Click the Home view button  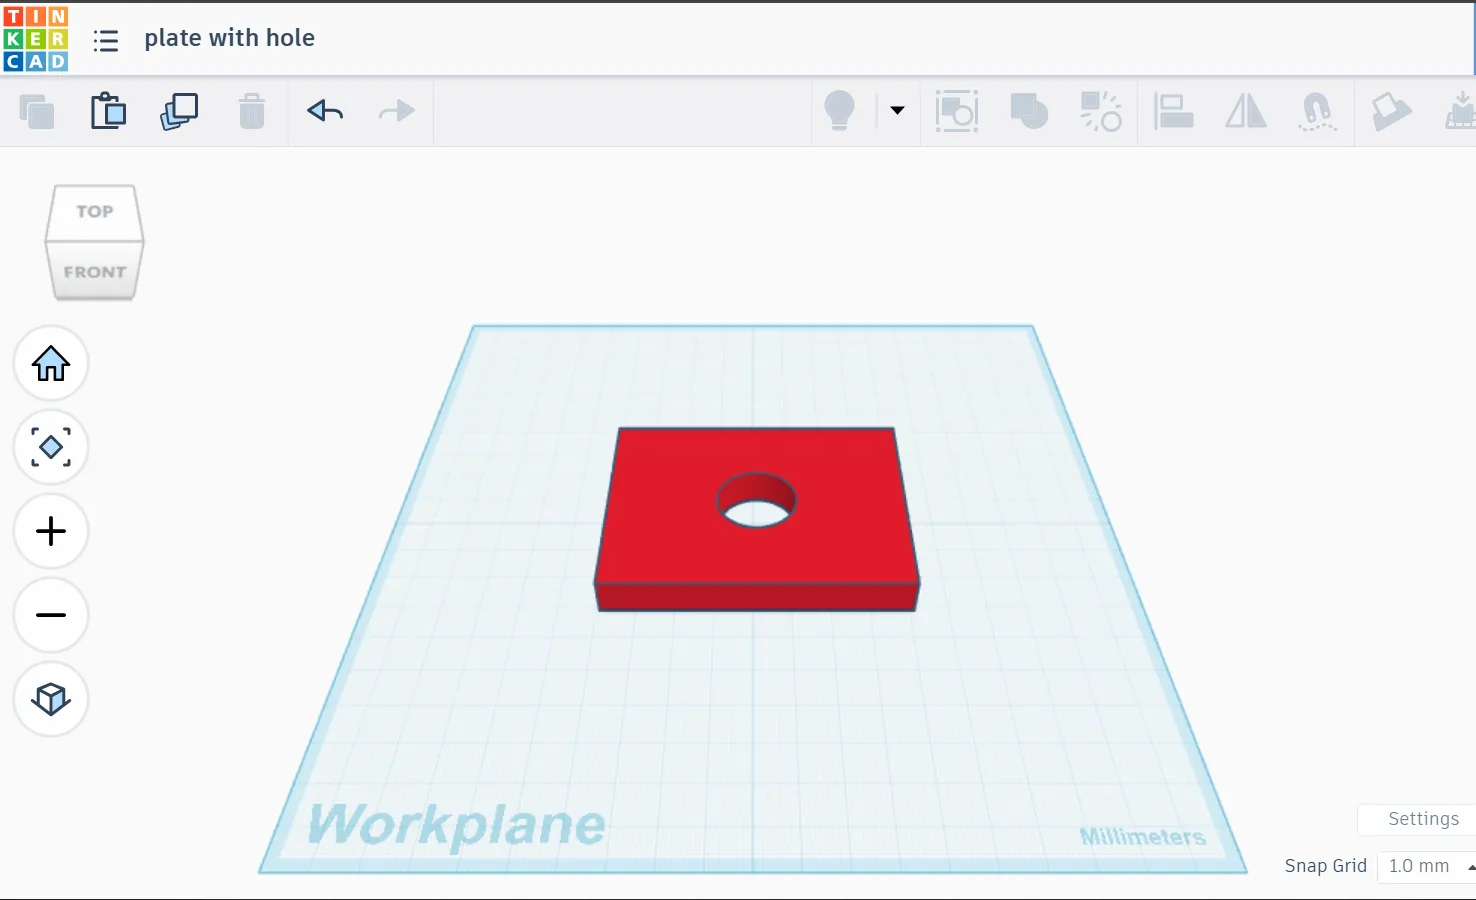click(x=51, y=363)
